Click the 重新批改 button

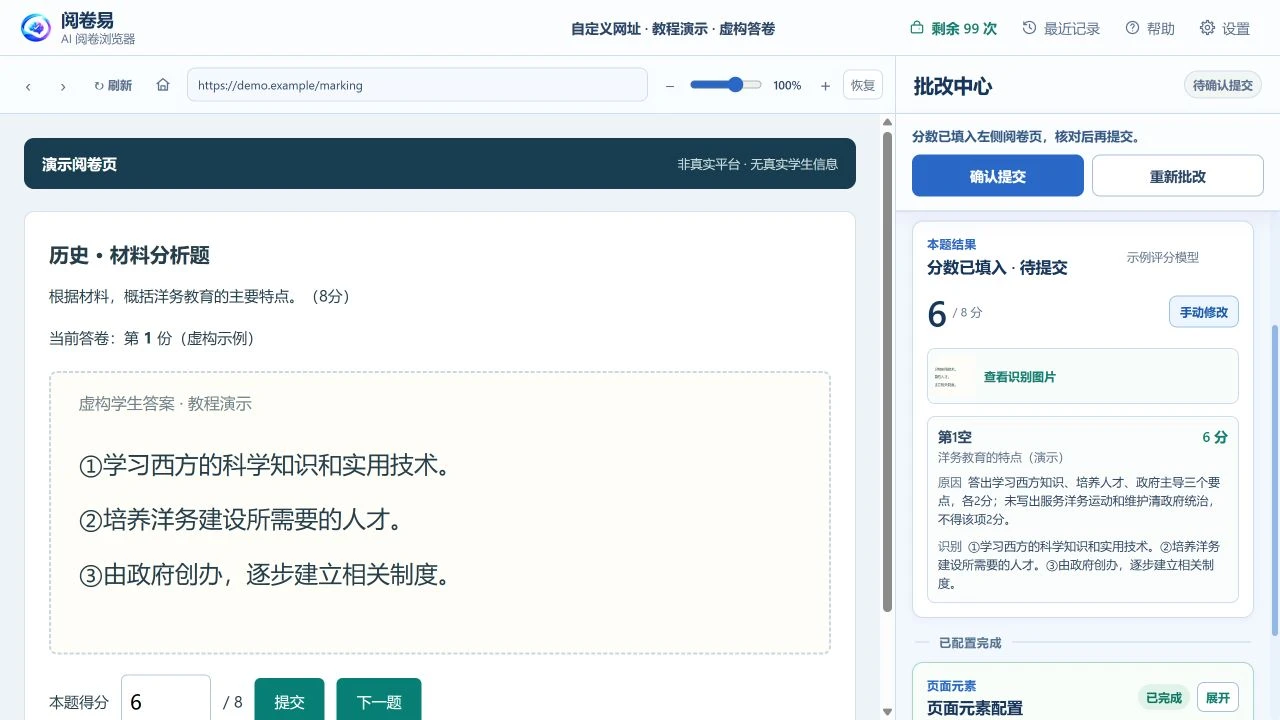coord(1178,176)
